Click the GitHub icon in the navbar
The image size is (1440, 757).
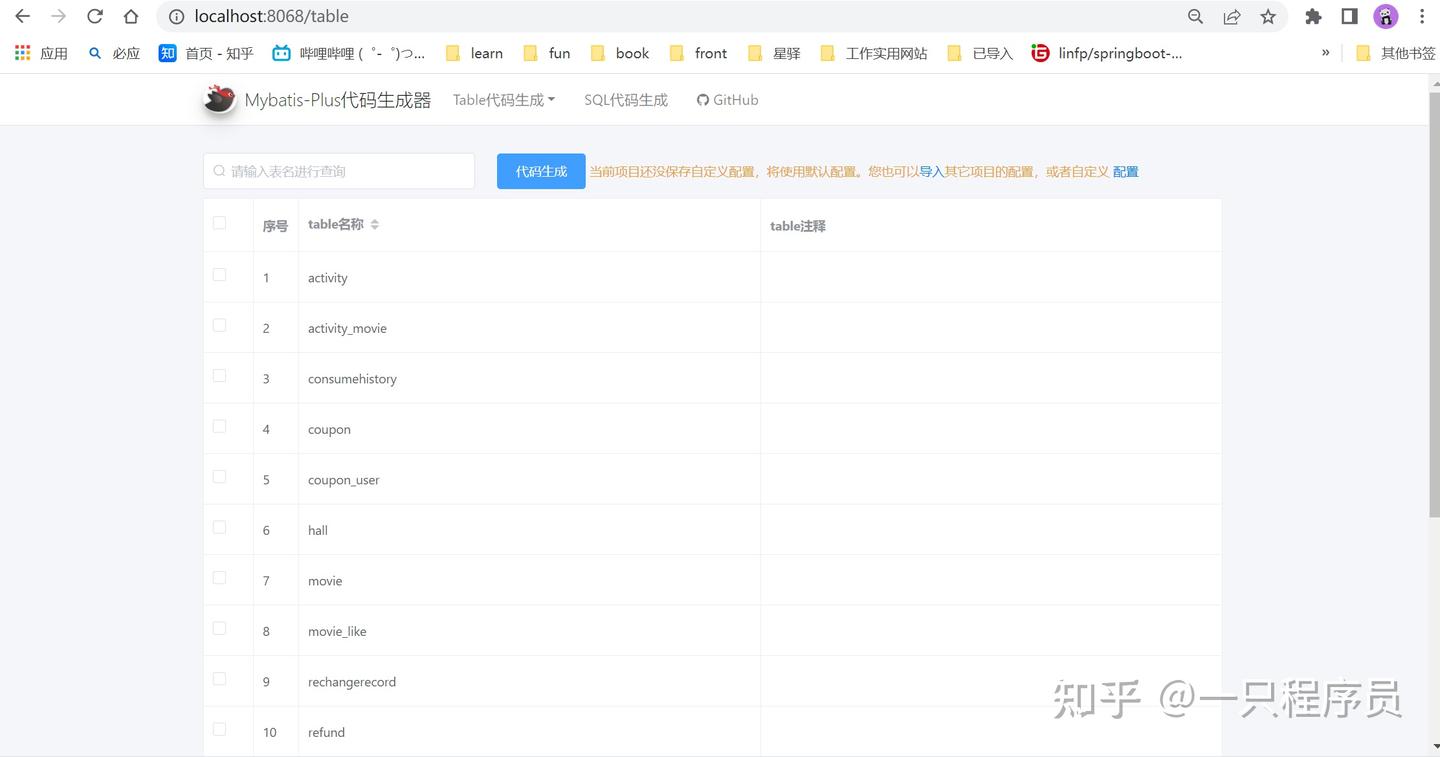tap(702, 99)
